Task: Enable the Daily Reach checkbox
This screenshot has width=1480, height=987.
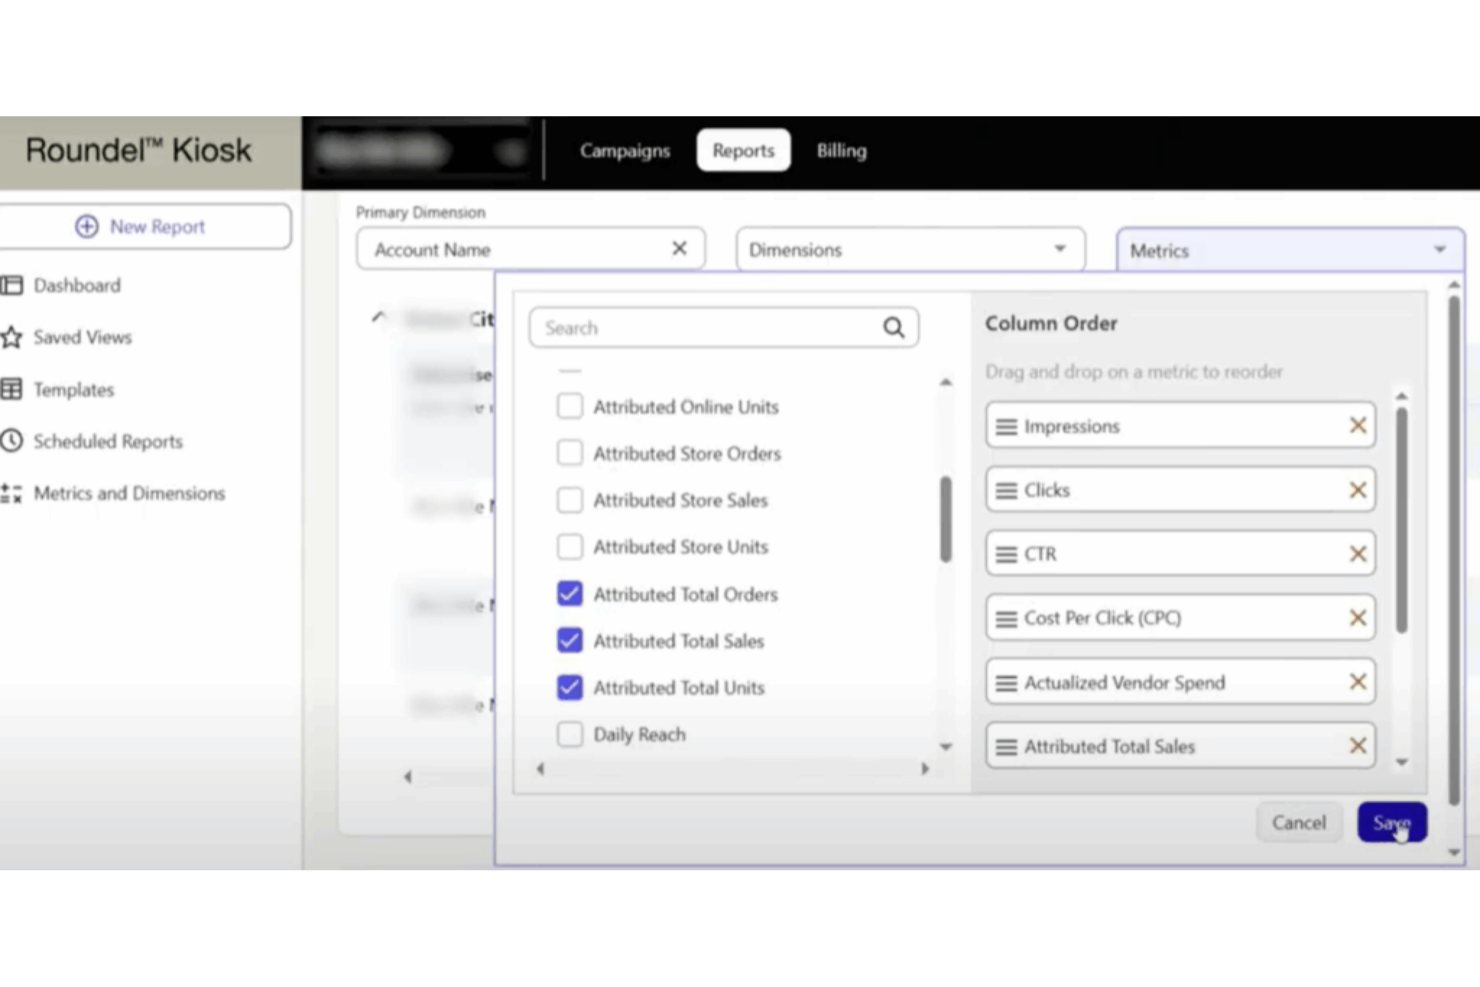Action: pos(569,733)
